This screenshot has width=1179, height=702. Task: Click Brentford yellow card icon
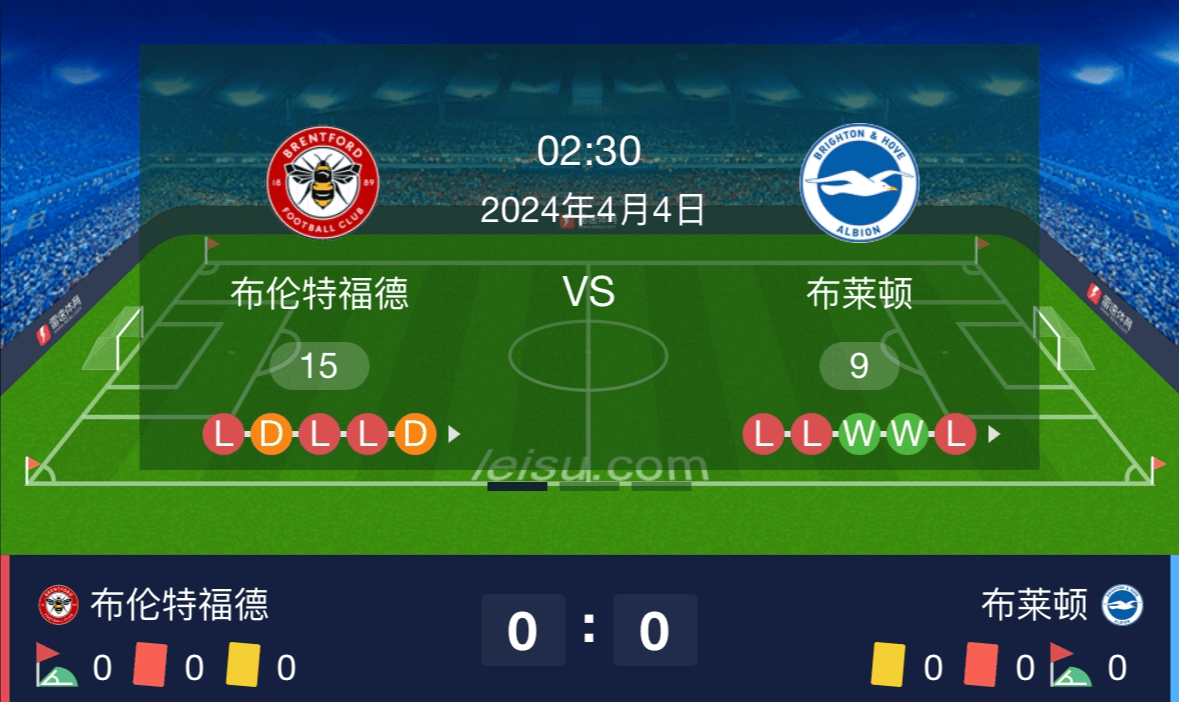tap(243, 664)
